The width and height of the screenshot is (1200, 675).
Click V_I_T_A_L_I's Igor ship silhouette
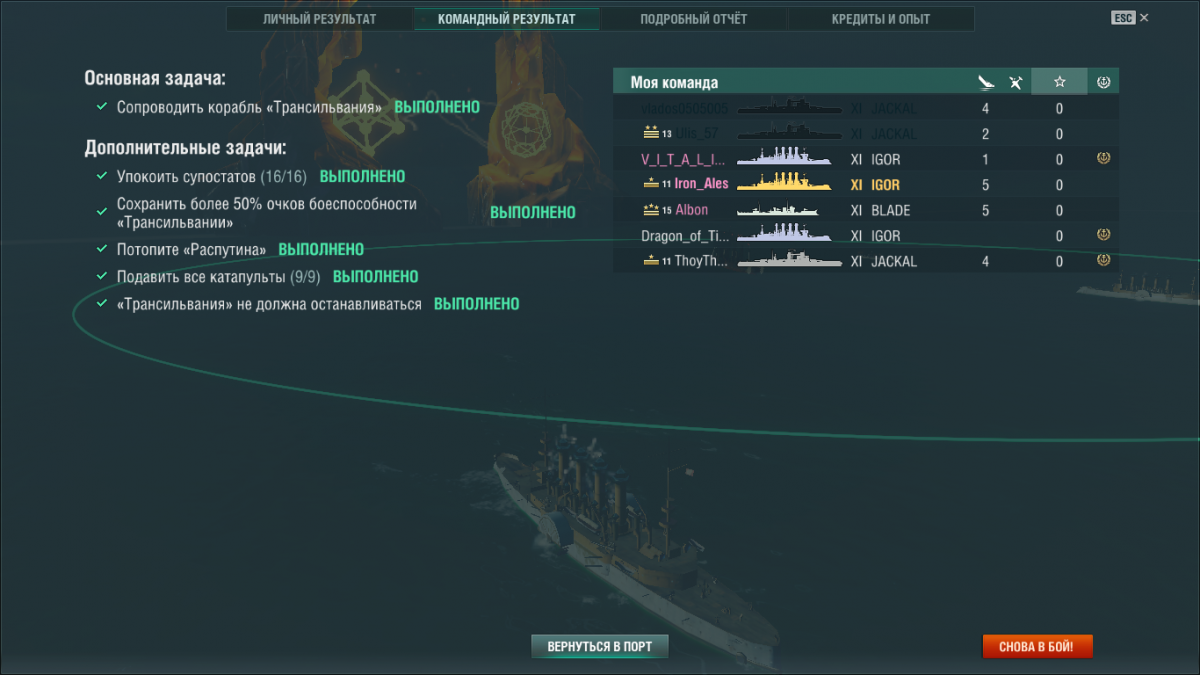click(x=785, y=158)
